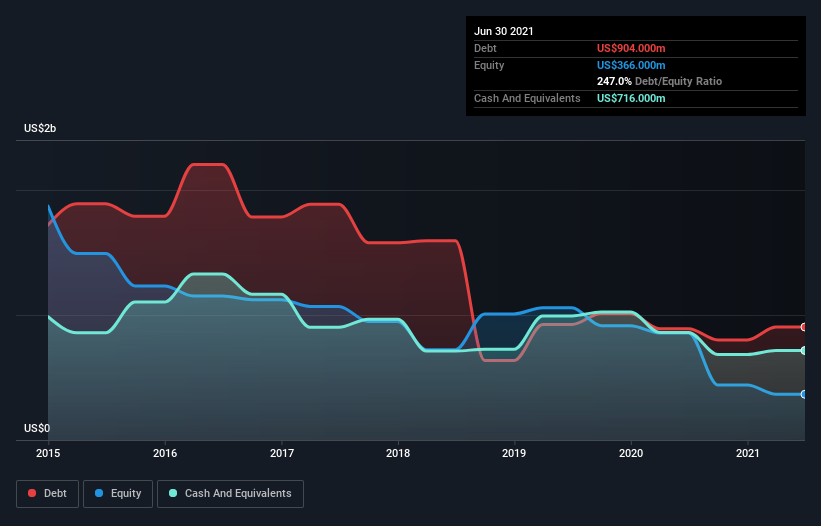The height and width of the screenshot is (526, 821).
Task: Click the 2021 x-axis label
Action: click(748, 453)
